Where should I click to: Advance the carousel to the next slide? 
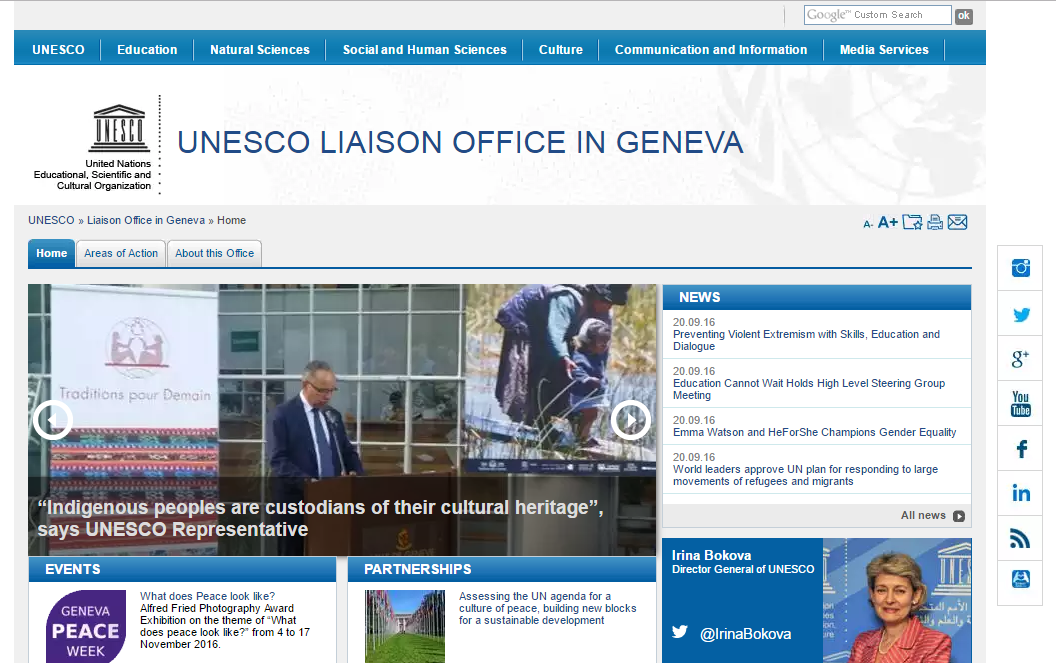[631, 420]
